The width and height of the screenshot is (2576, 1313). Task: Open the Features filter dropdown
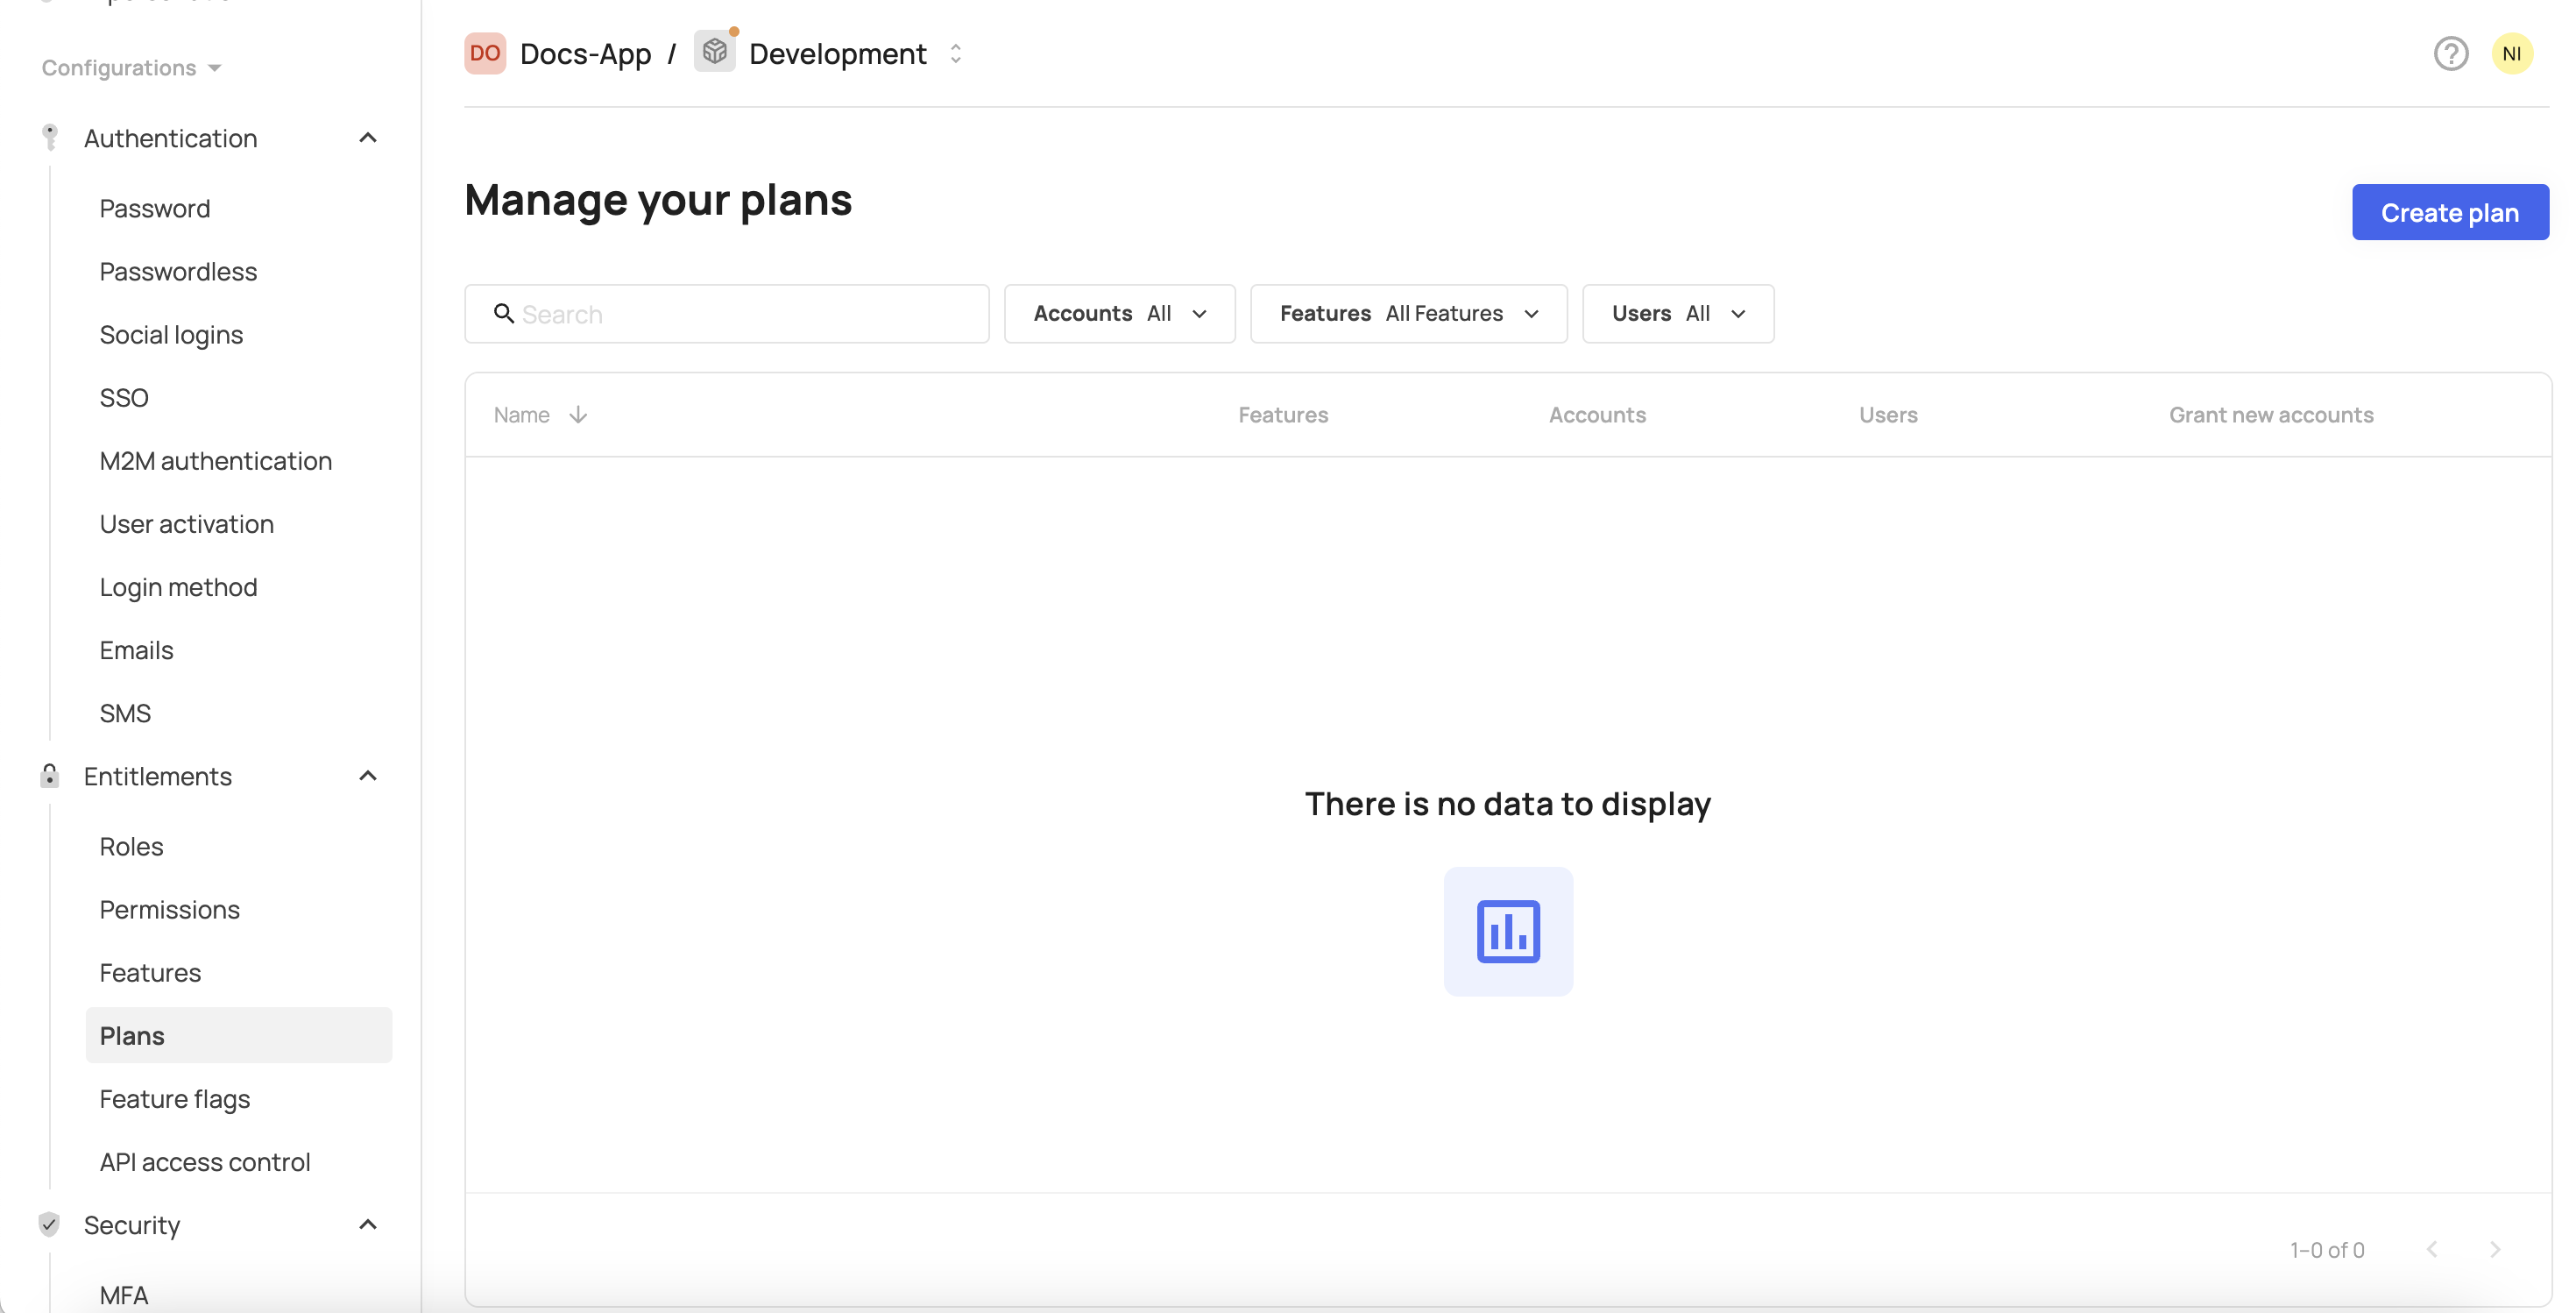[x=1408, y=314]
